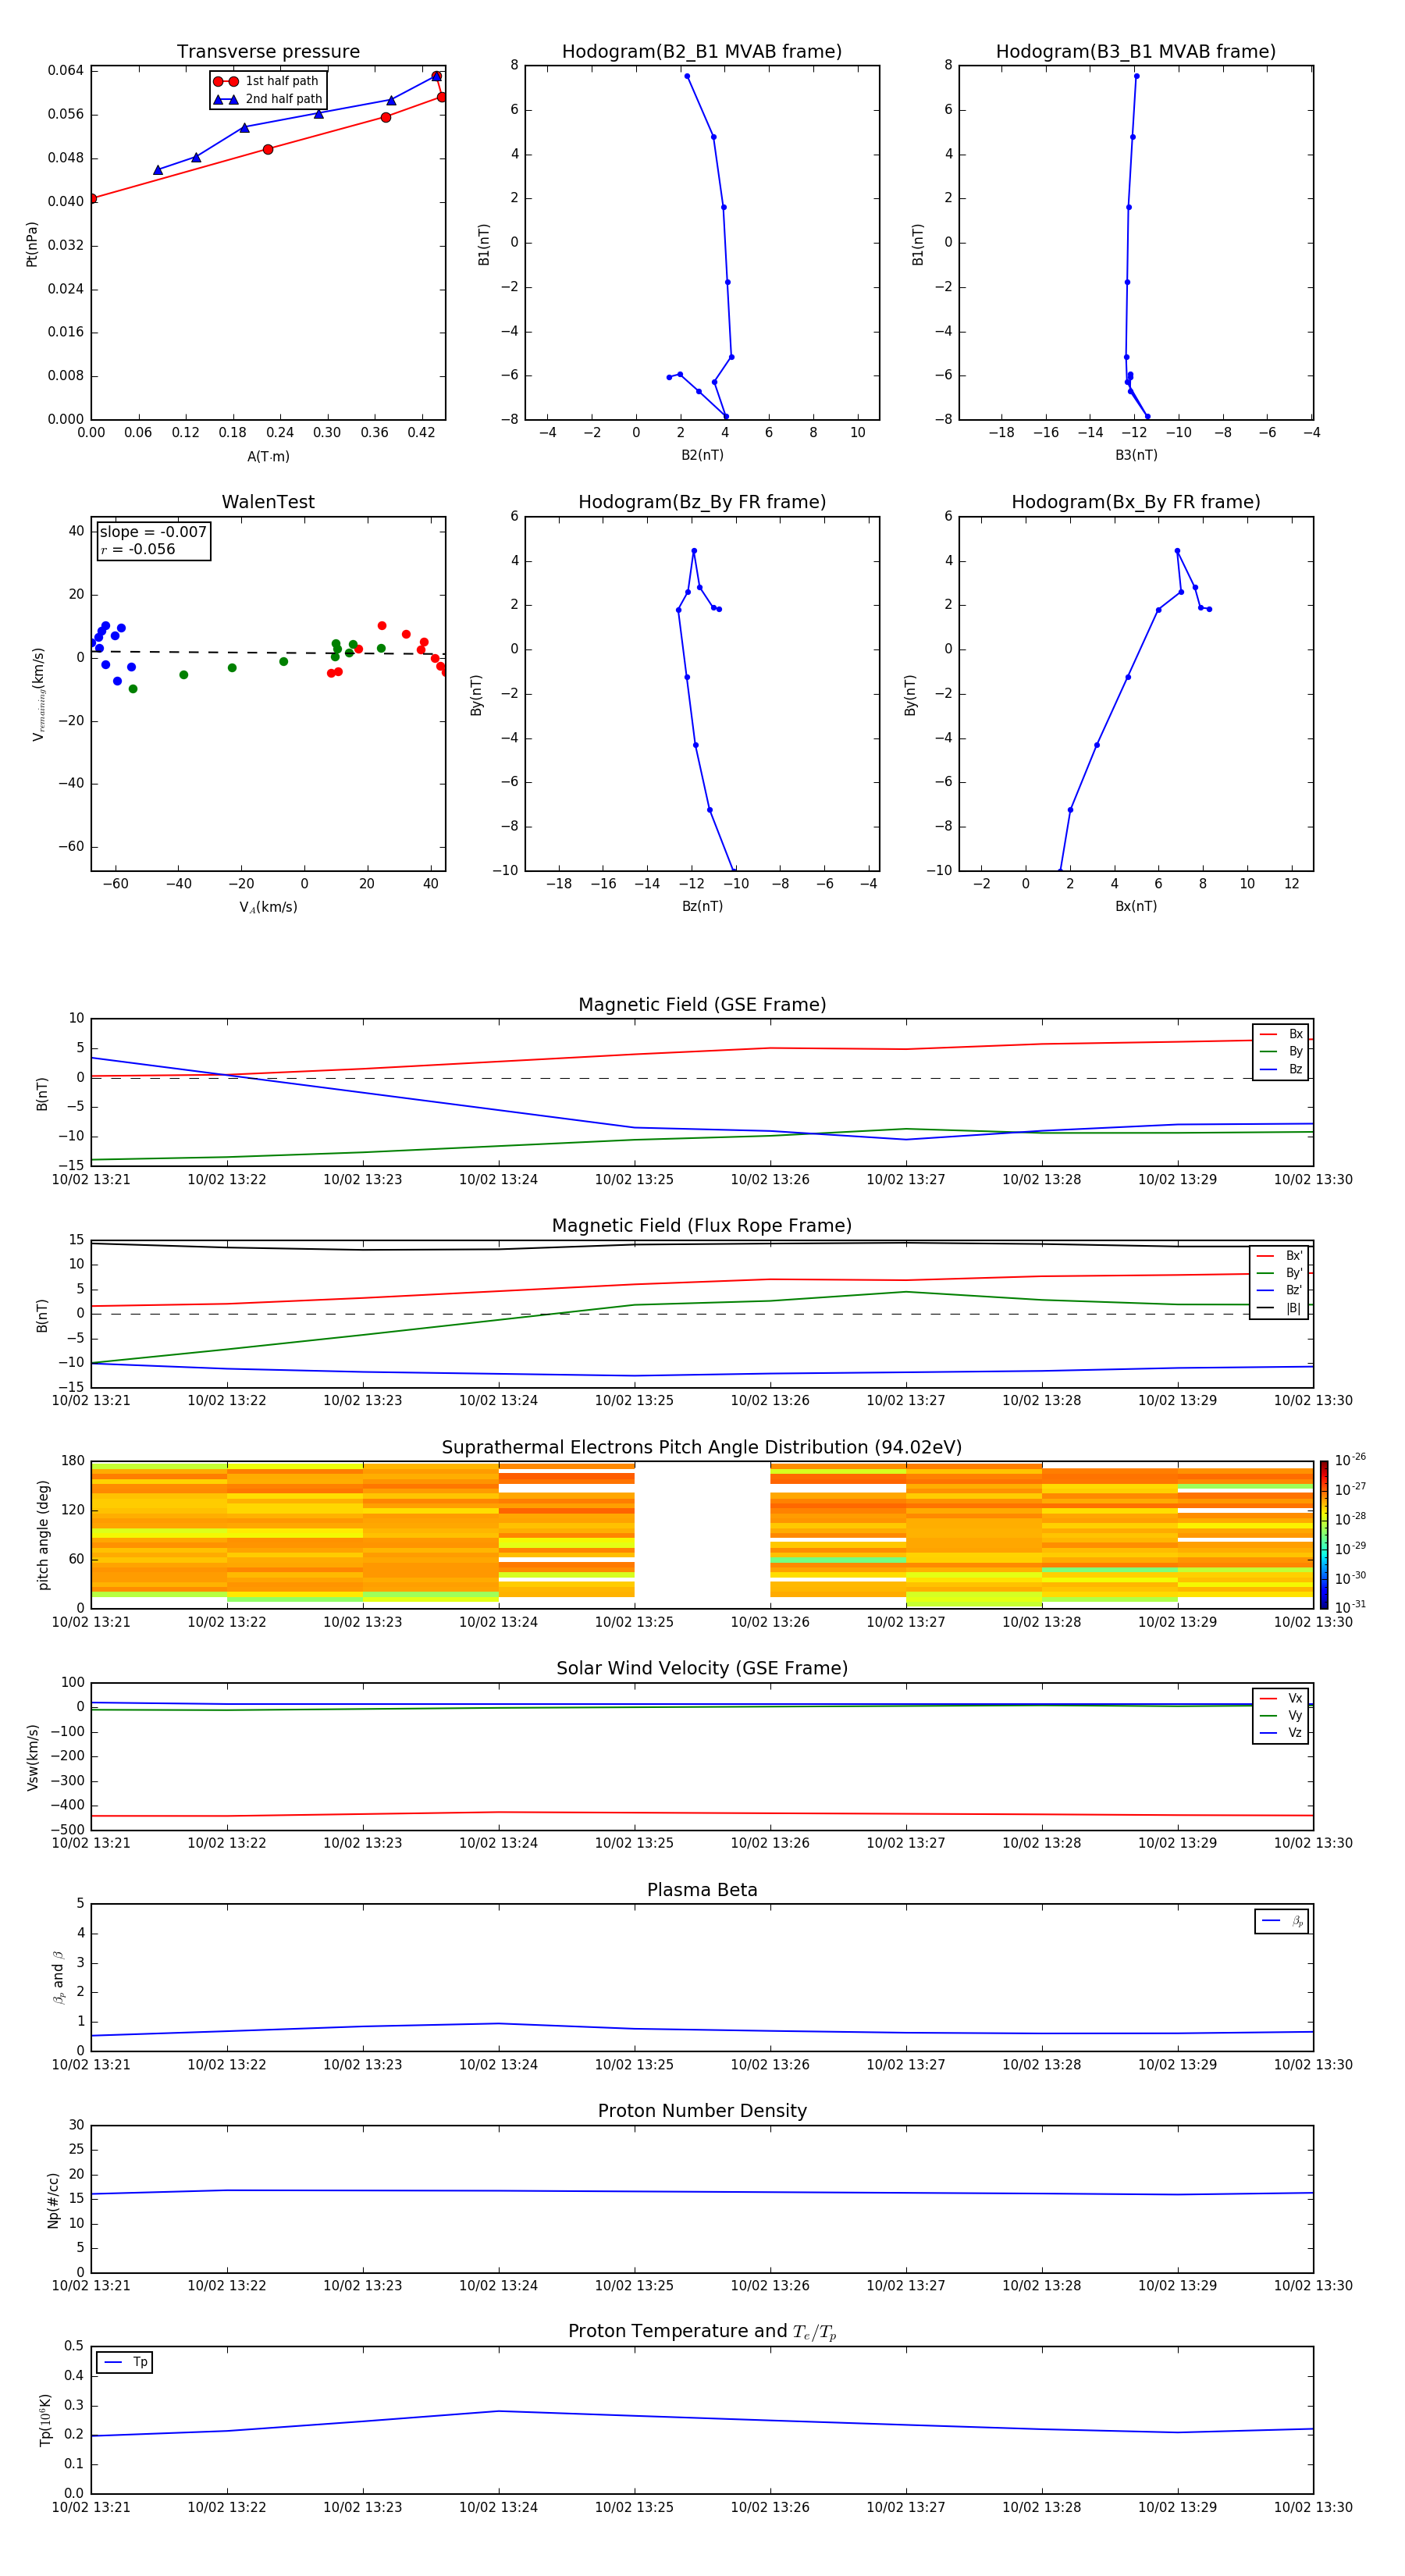Image resolution: width=1405 pixels, height=2576 pixels.
Task: Click the top point of the B2_B1 hodogram
Action: coord(687,76)
